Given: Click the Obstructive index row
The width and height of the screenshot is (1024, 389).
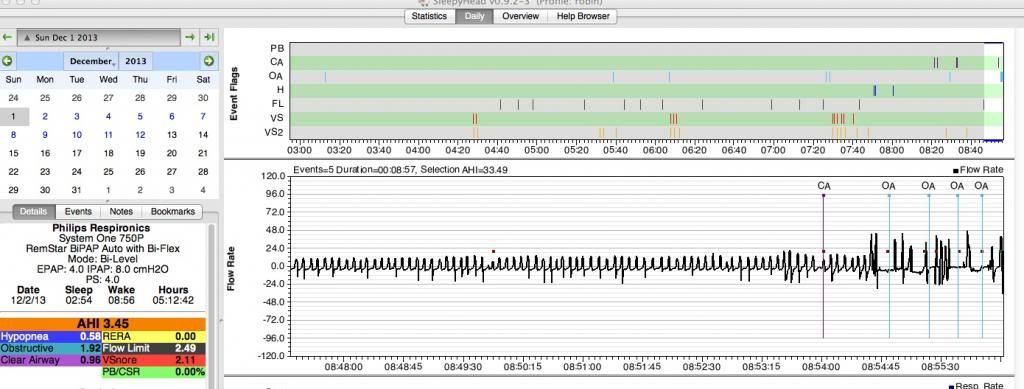Looking at the screenshot, I should point(51,349).
